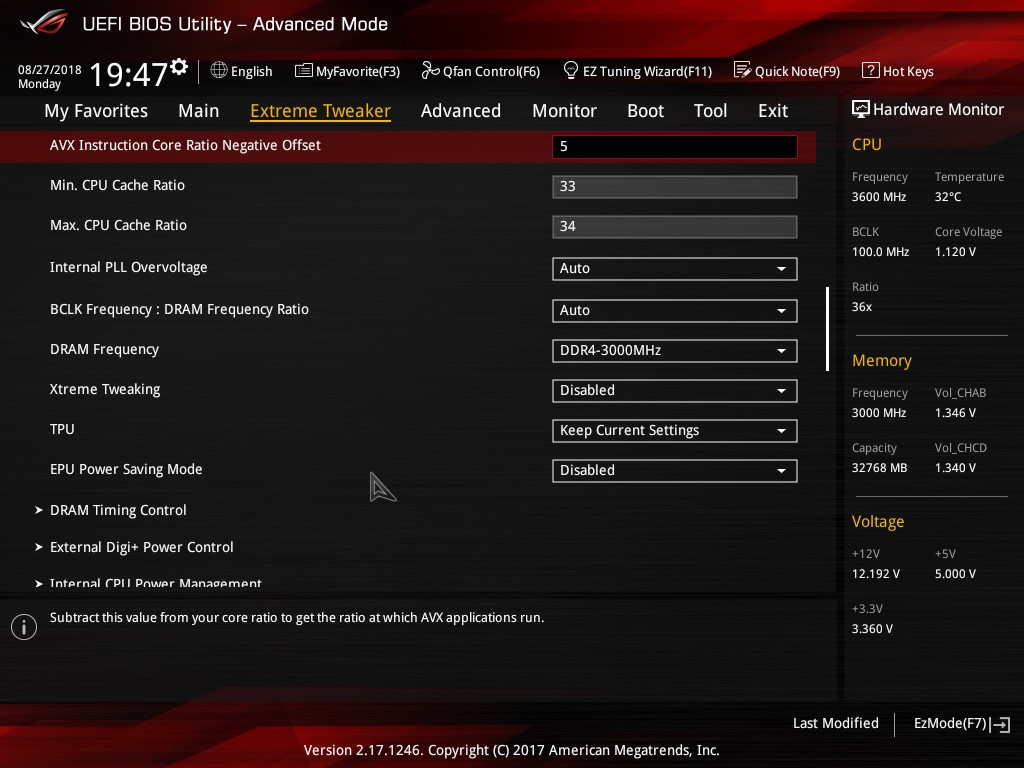Click Last Modified button
Viewport: 1024px width, 768px height.
835,724
